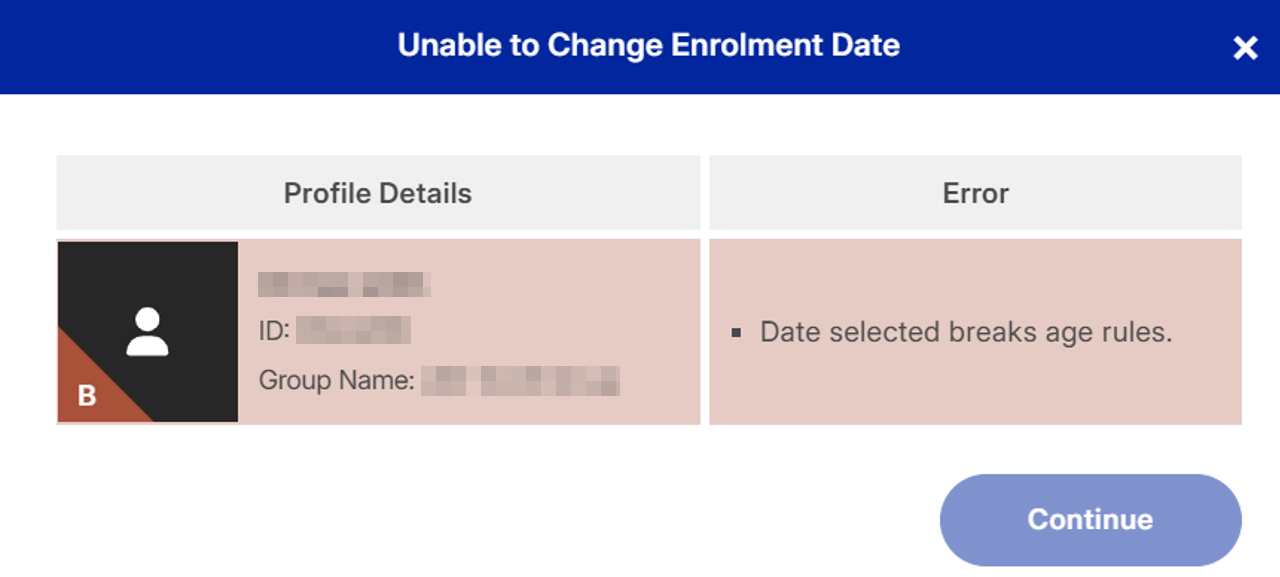Click the ID label in profile details
Viewport: 1280px width, 577px height.
pos(273,330)
